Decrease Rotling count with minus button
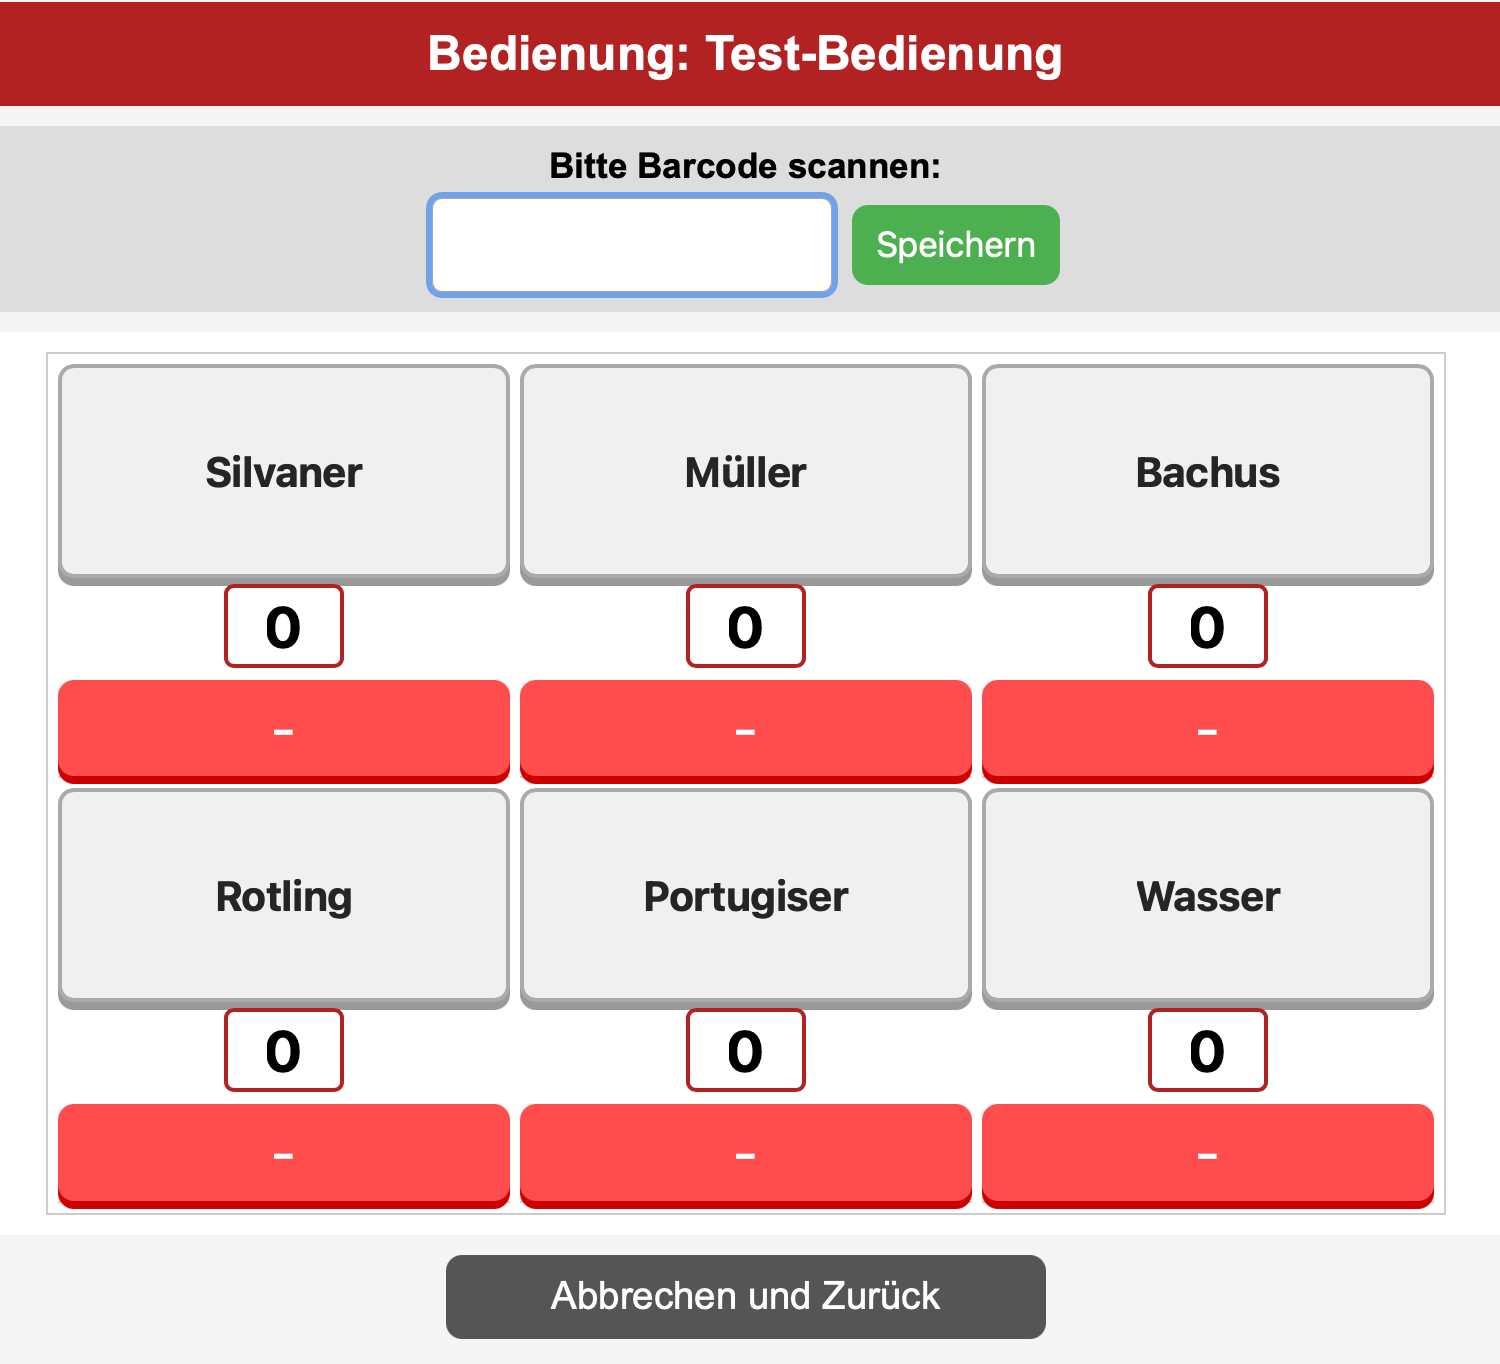The image size is (1500, 1364). coord(284,1154)
